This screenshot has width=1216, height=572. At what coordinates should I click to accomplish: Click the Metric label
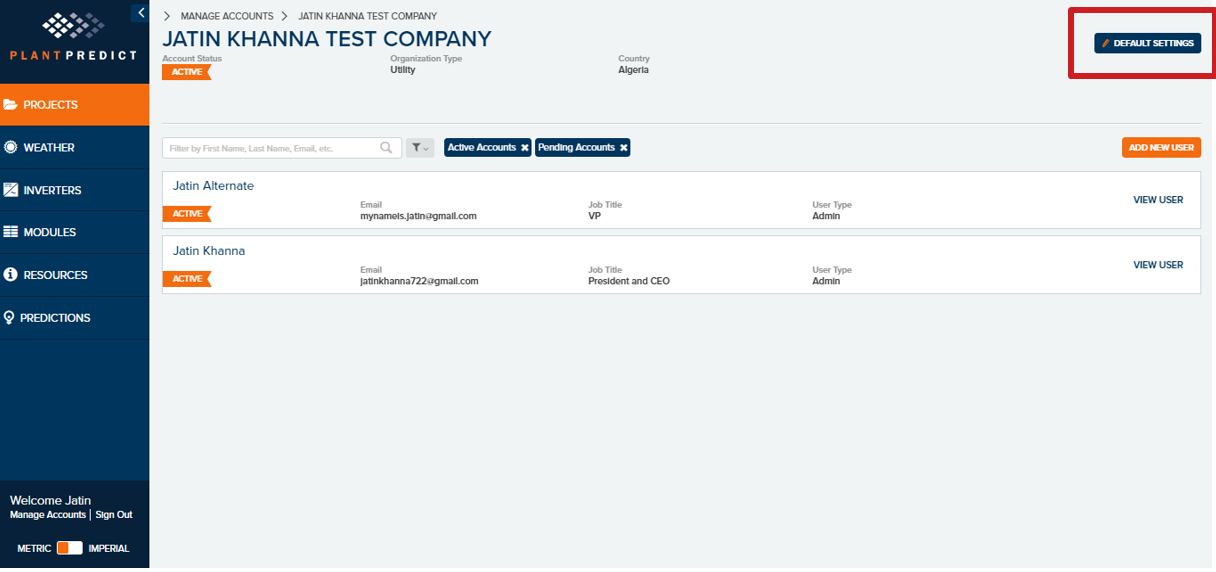click(34, 549)
